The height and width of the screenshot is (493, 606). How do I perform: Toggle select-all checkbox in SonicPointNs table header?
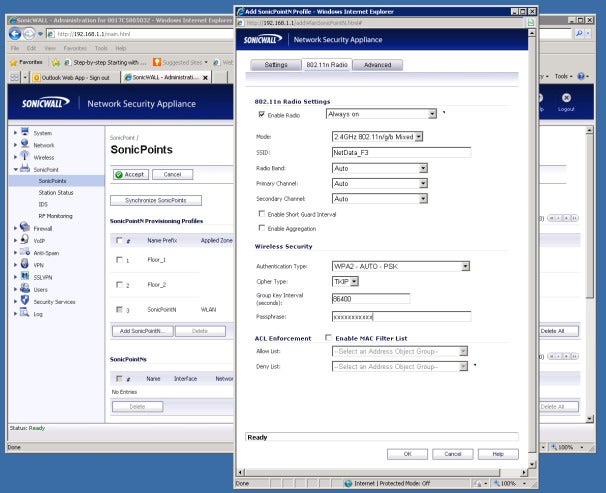tap(119, 378)
